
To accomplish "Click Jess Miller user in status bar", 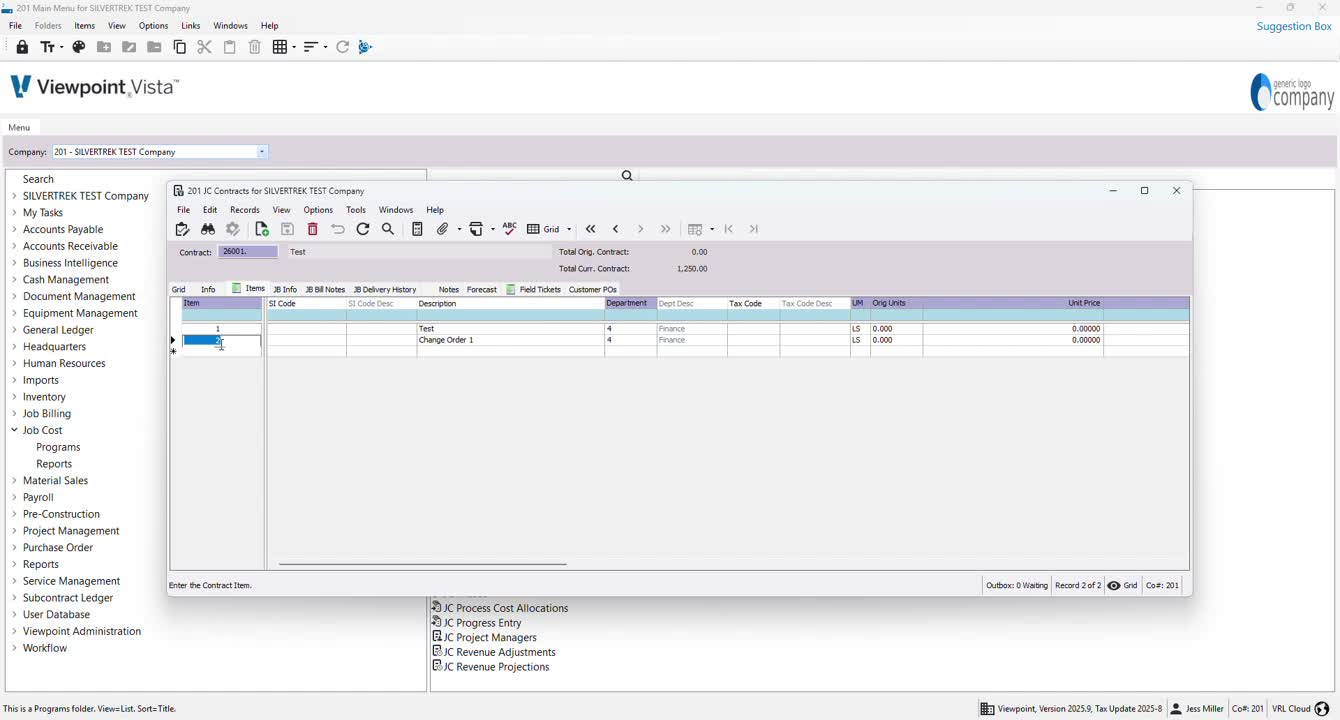I will click(1197, 709).
